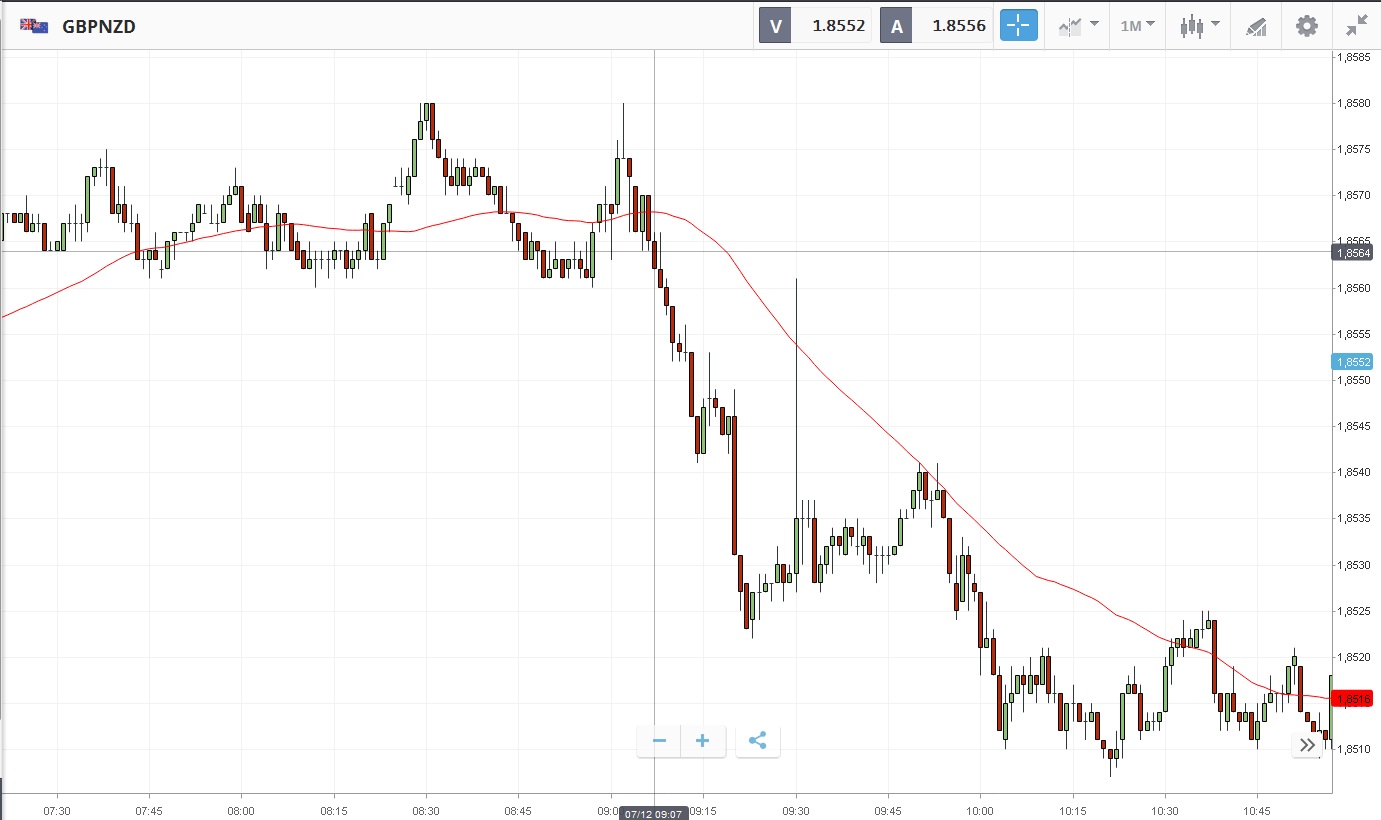Click the GBPNZD instrument title

click(x=99, y=27)
